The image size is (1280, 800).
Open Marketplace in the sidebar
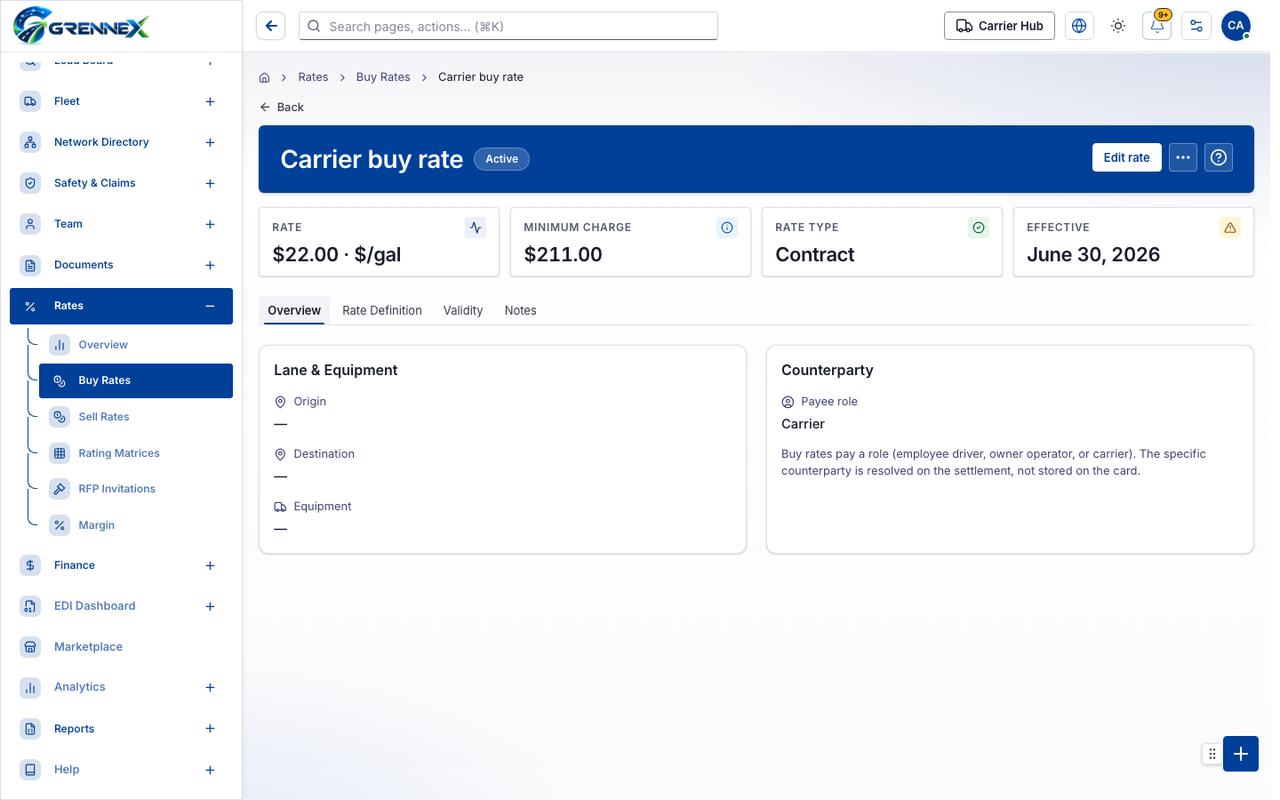pos(121,647)
